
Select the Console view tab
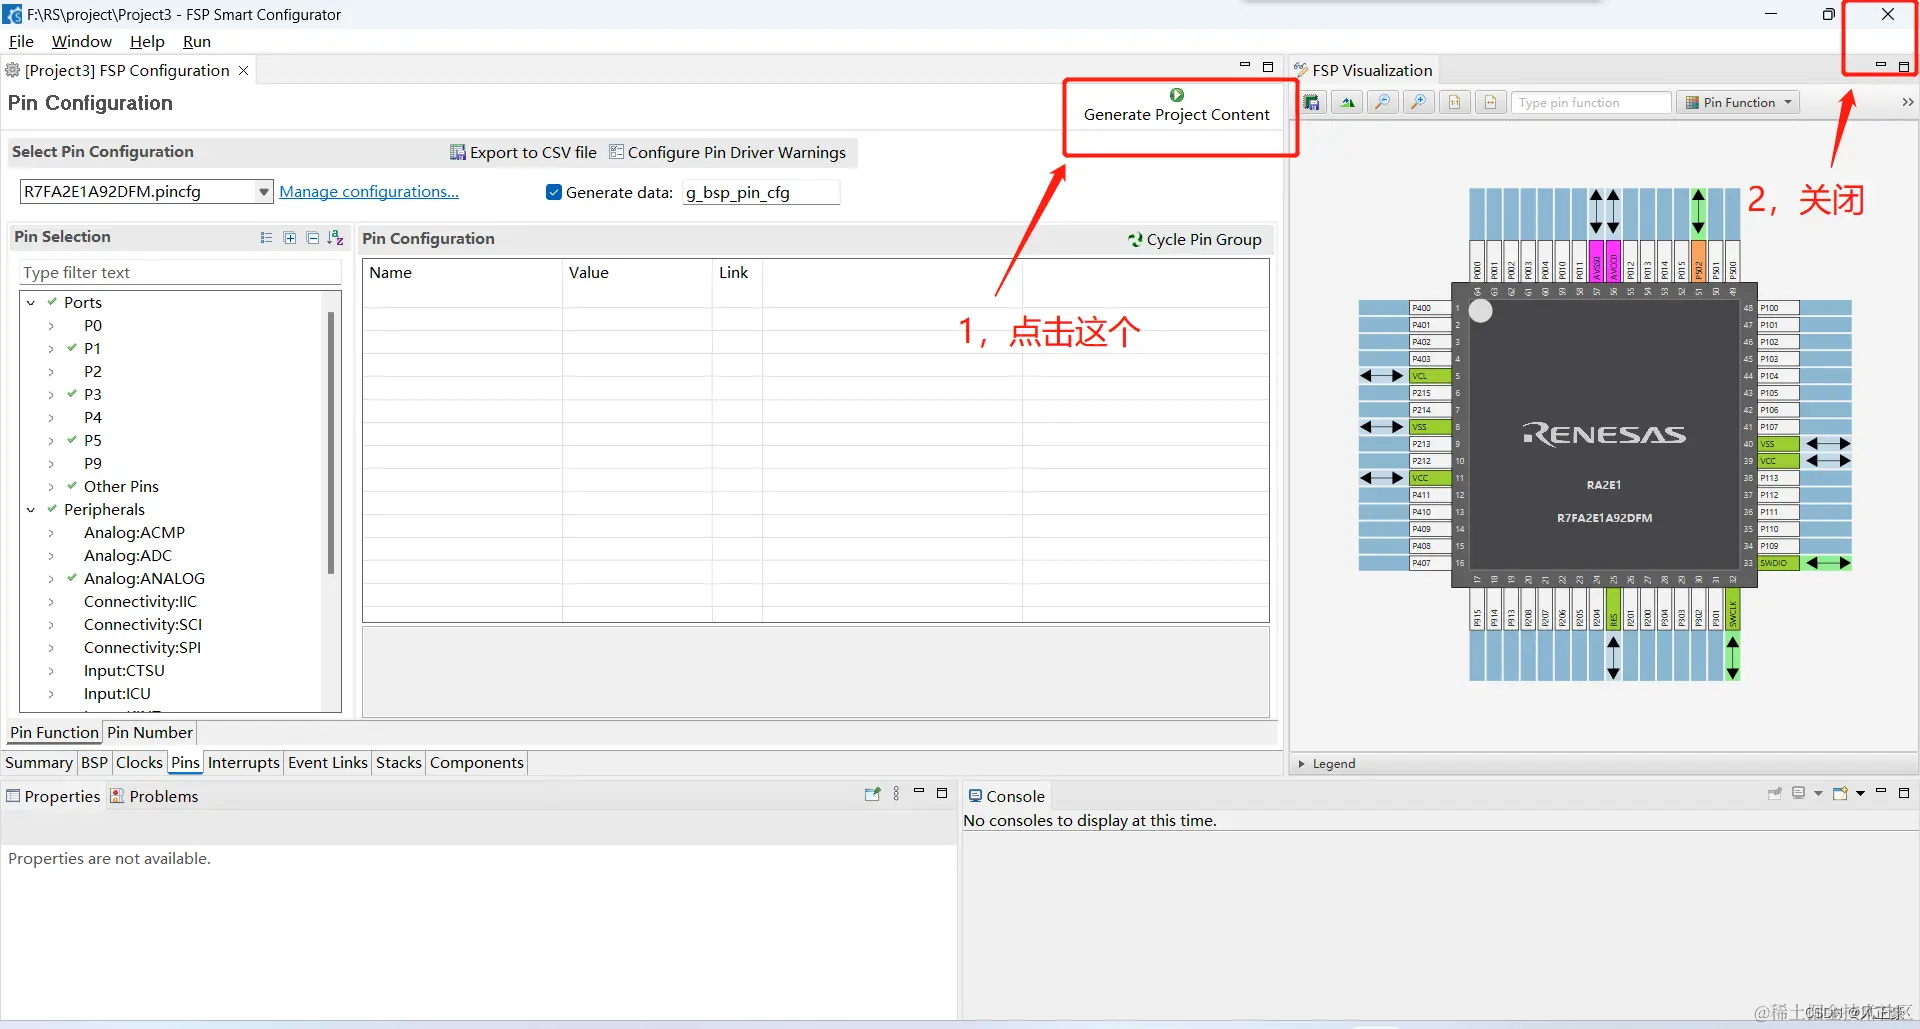coord(1007,796)
